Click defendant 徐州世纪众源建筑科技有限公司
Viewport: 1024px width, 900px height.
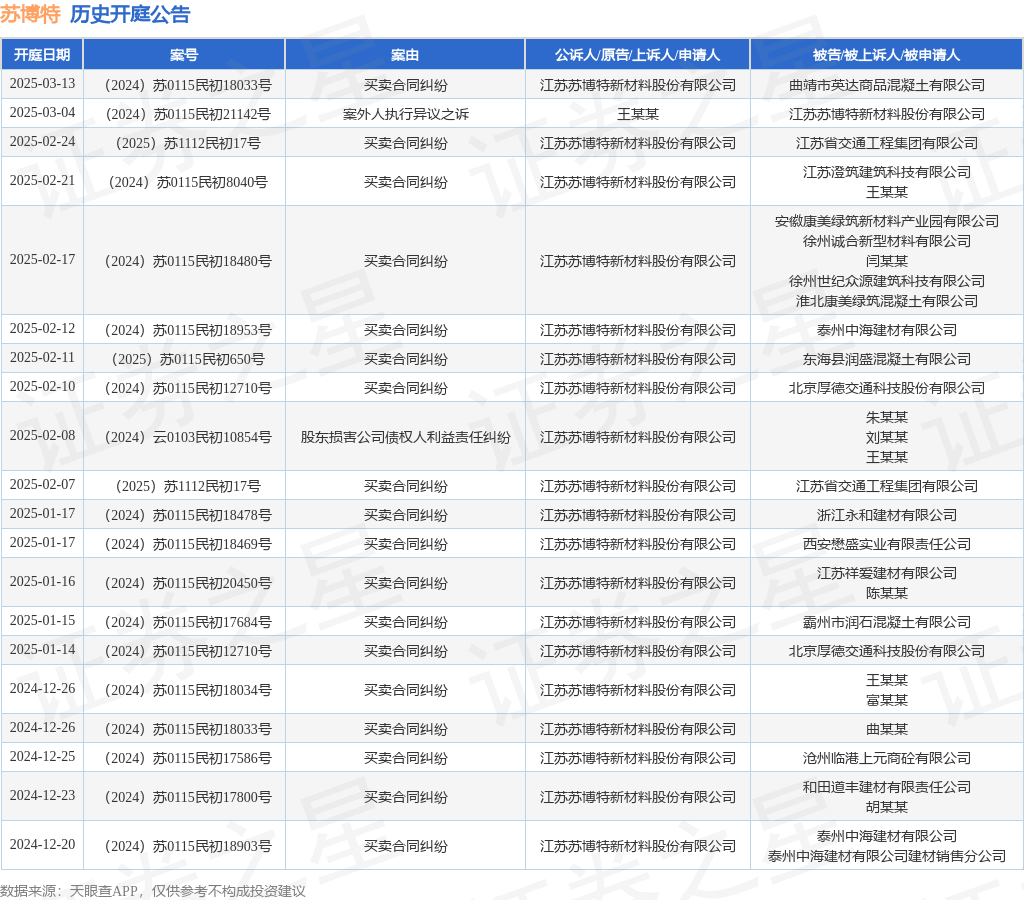[x=887, y=281]
